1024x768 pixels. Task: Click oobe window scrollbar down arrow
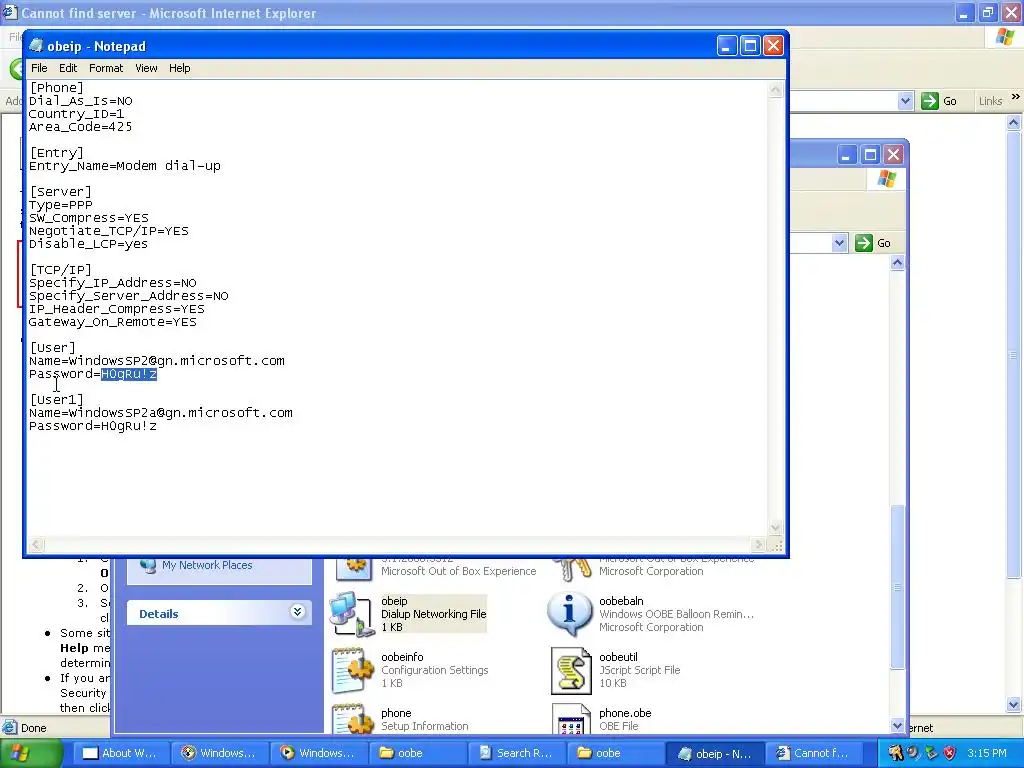(897, 726)
